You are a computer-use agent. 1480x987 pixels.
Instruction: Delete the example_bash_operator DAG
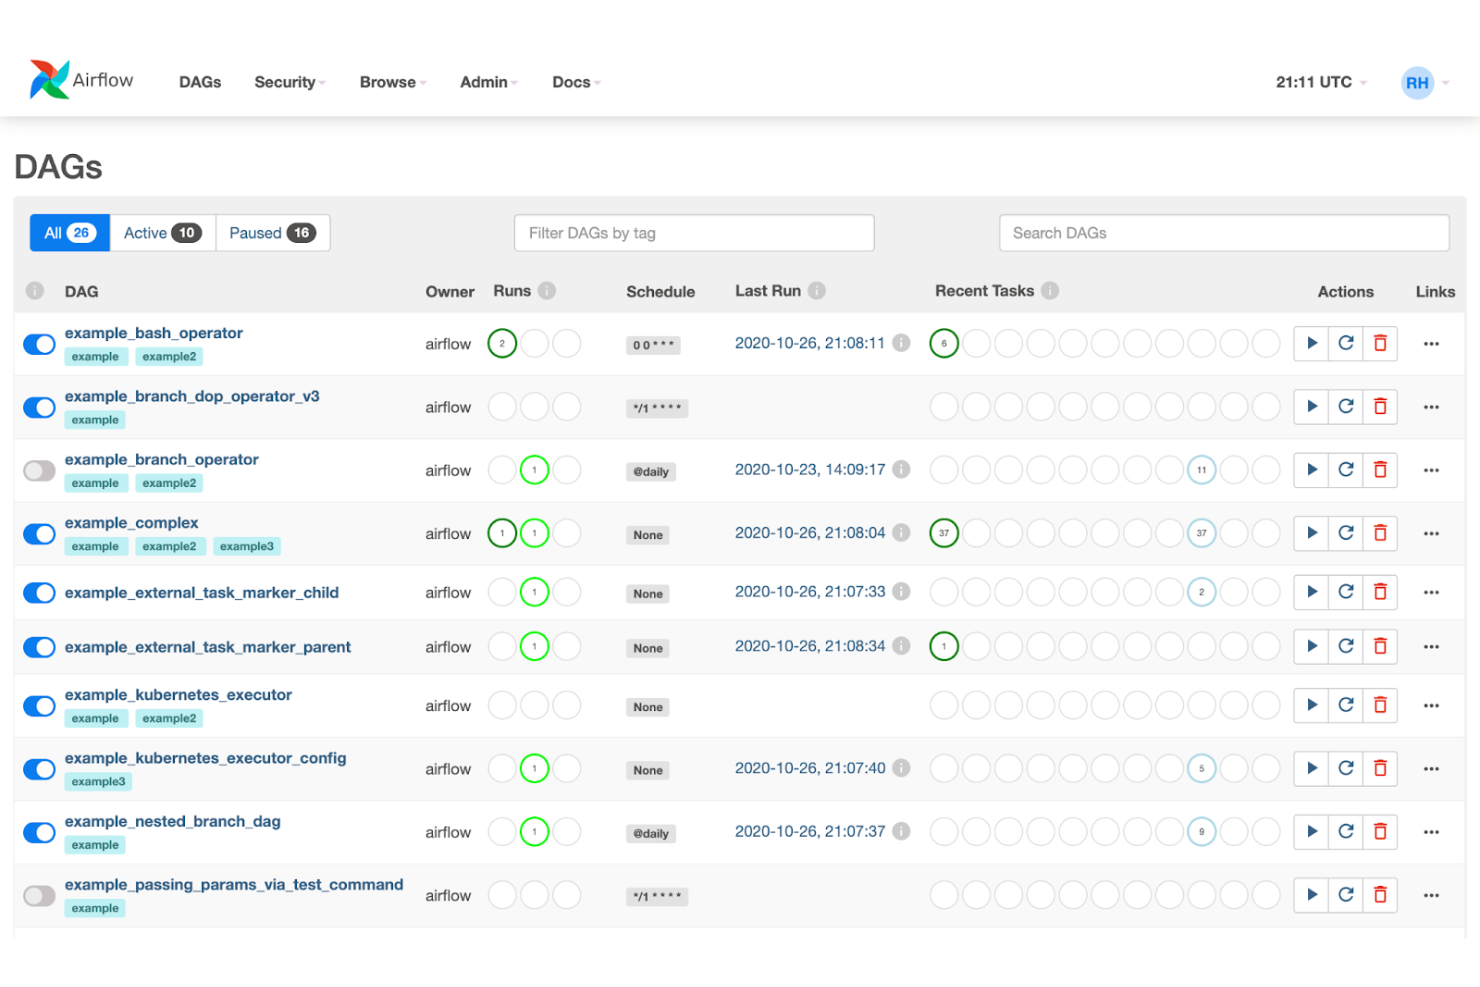(x=1380, y=343)
